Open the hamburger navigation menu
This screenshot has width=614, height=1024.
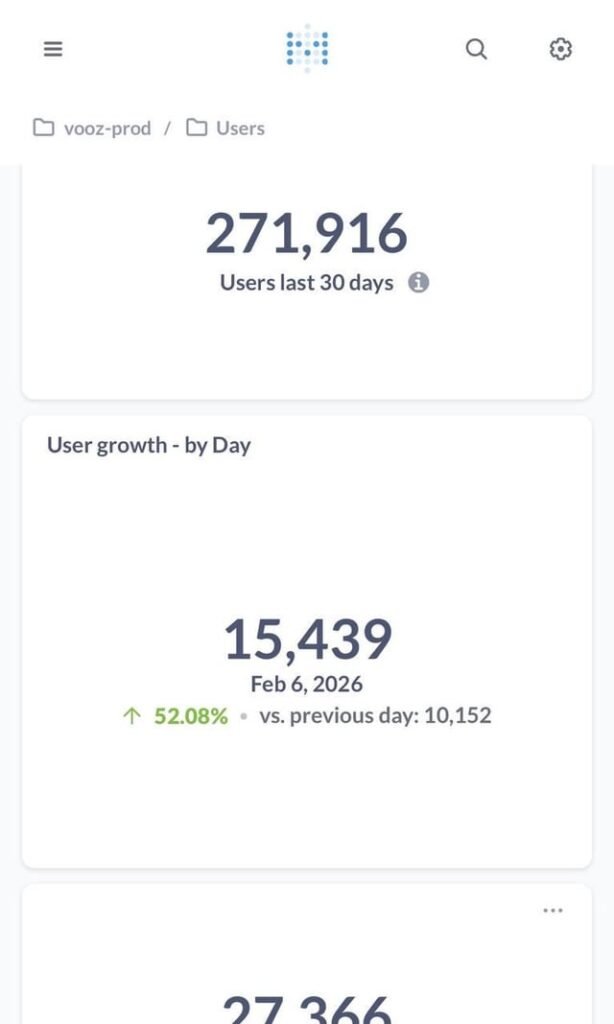click(52, 48)
